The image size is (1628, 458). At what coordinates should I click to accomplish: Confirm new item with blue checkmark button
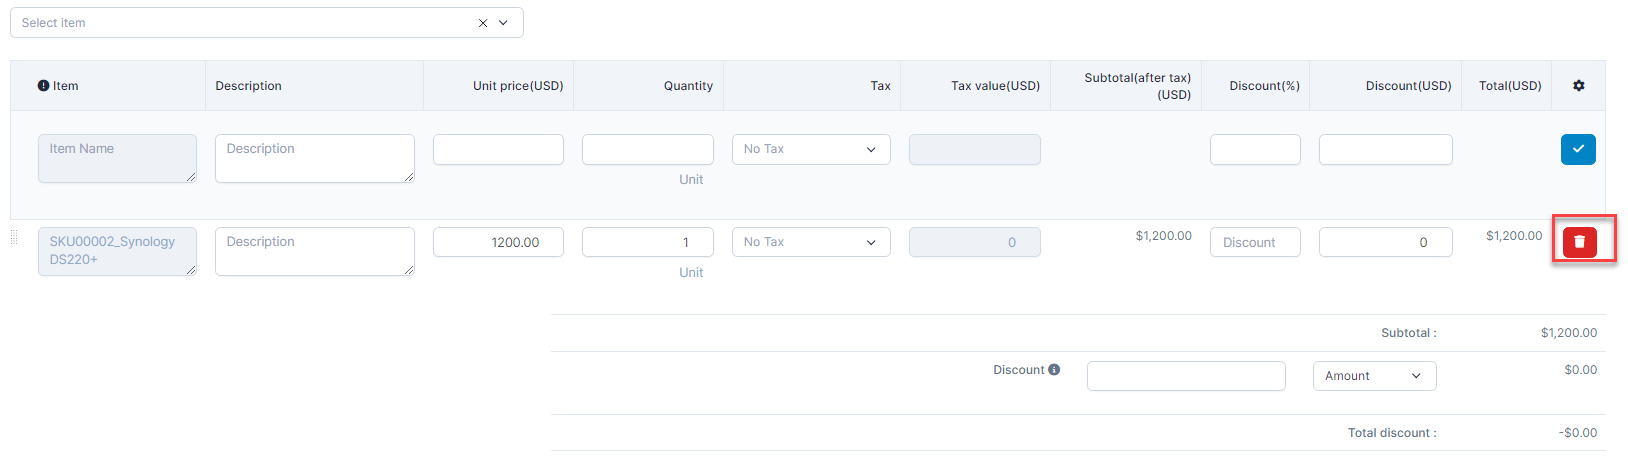coord(1578,149)
